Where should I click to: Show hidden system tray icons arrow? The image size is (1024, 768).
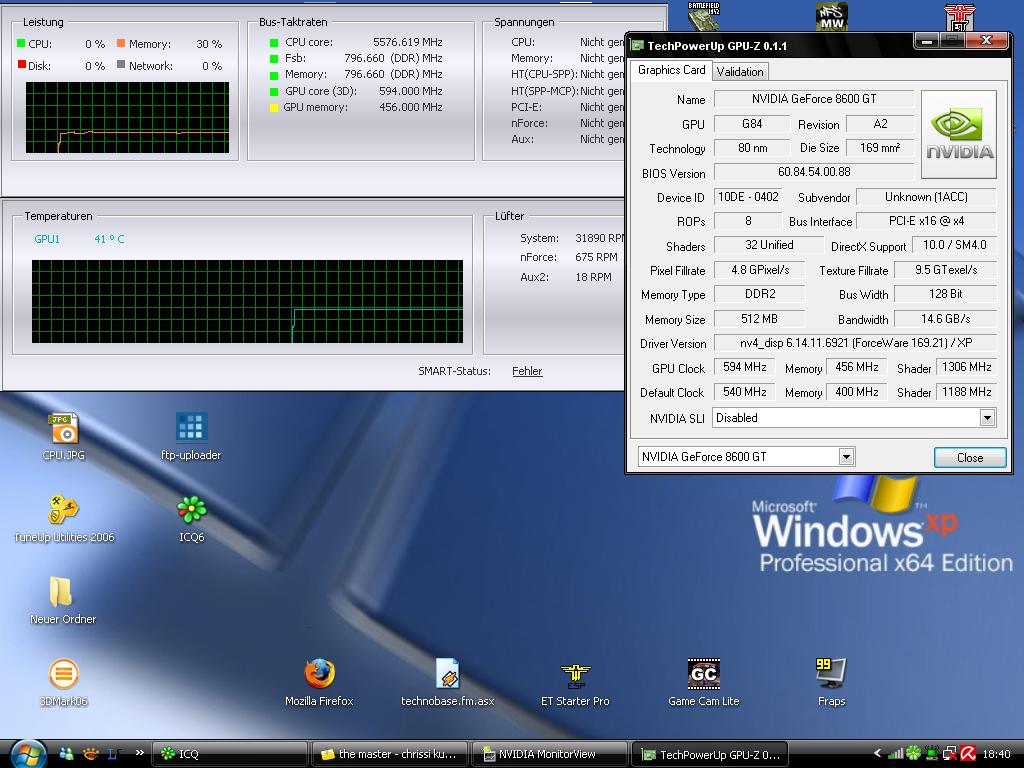pyautogui.click(x=877, y=754)
